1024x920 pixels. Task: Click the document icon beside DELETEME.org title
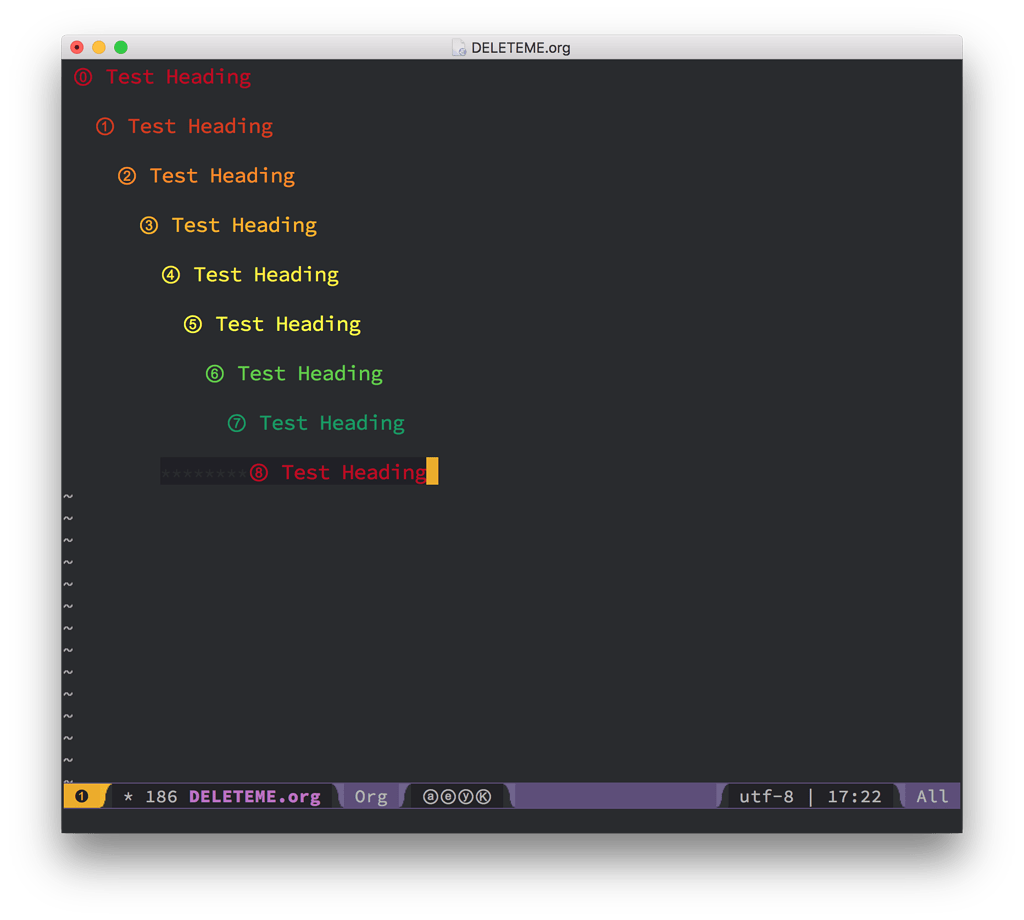pyautogui.click(x=459, y=46)
